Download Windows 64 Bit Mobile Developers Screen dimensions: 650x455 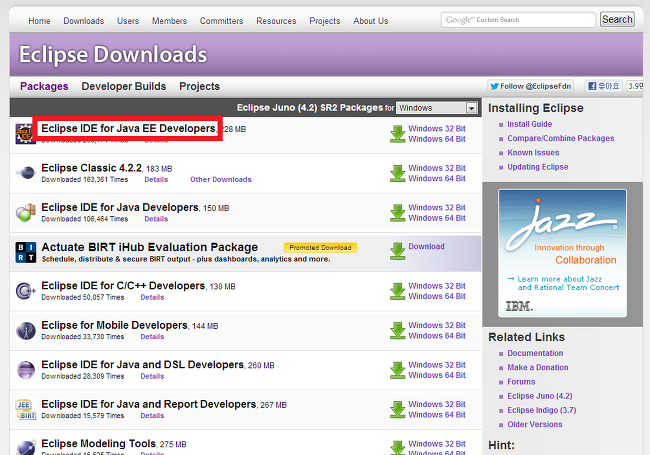tap(437, 336)
